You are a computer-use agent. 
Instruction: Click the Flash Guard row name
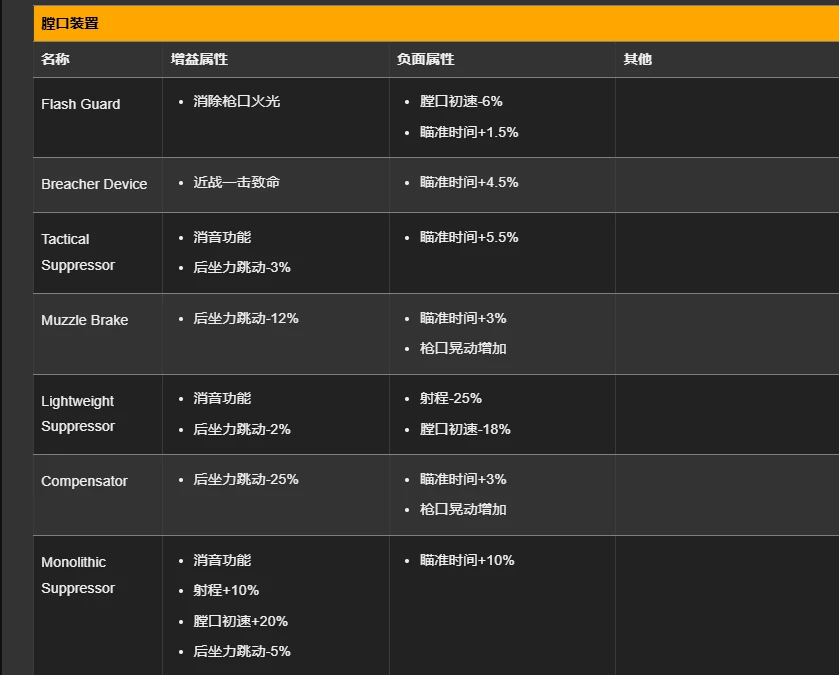(x=81, y=104)
